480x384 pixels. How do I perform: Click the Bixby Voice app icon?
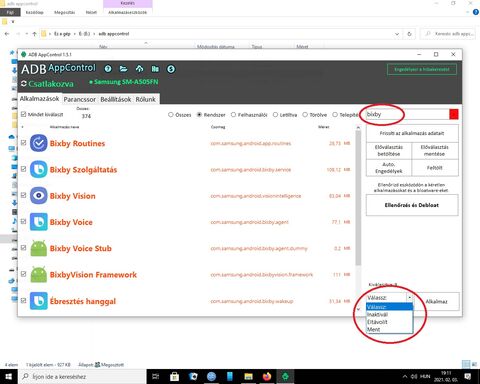[39, 222]
